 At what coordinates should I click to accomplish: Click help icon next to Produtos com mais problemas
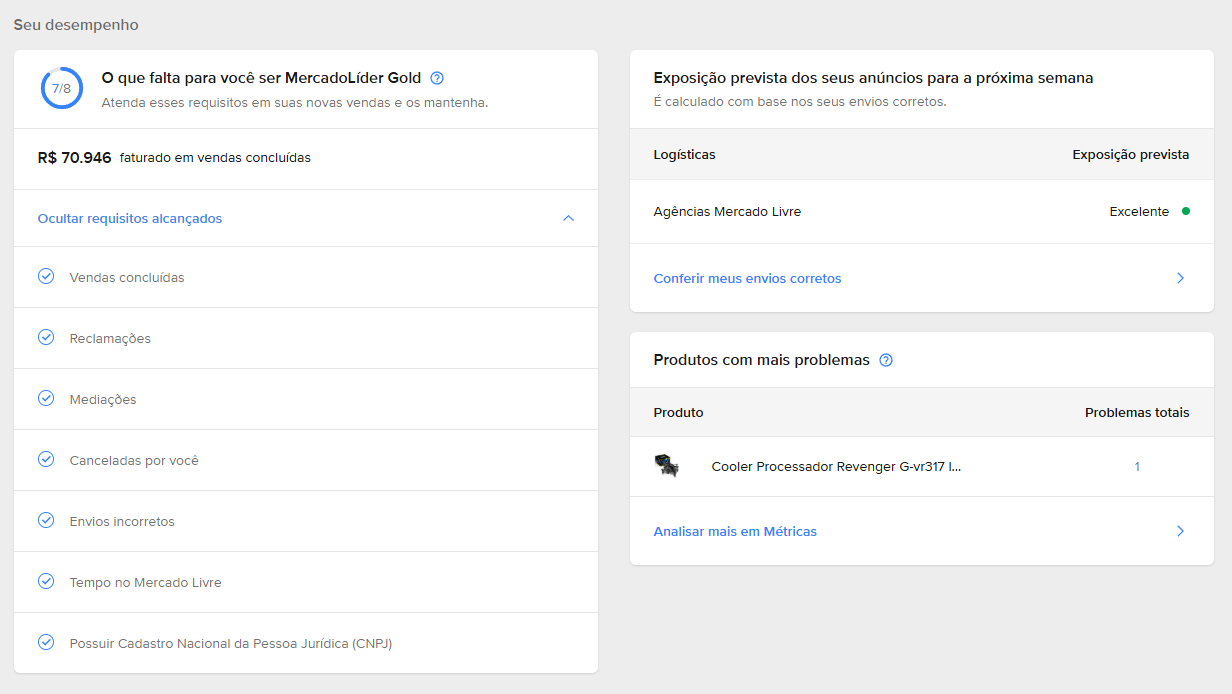point(885,360)
